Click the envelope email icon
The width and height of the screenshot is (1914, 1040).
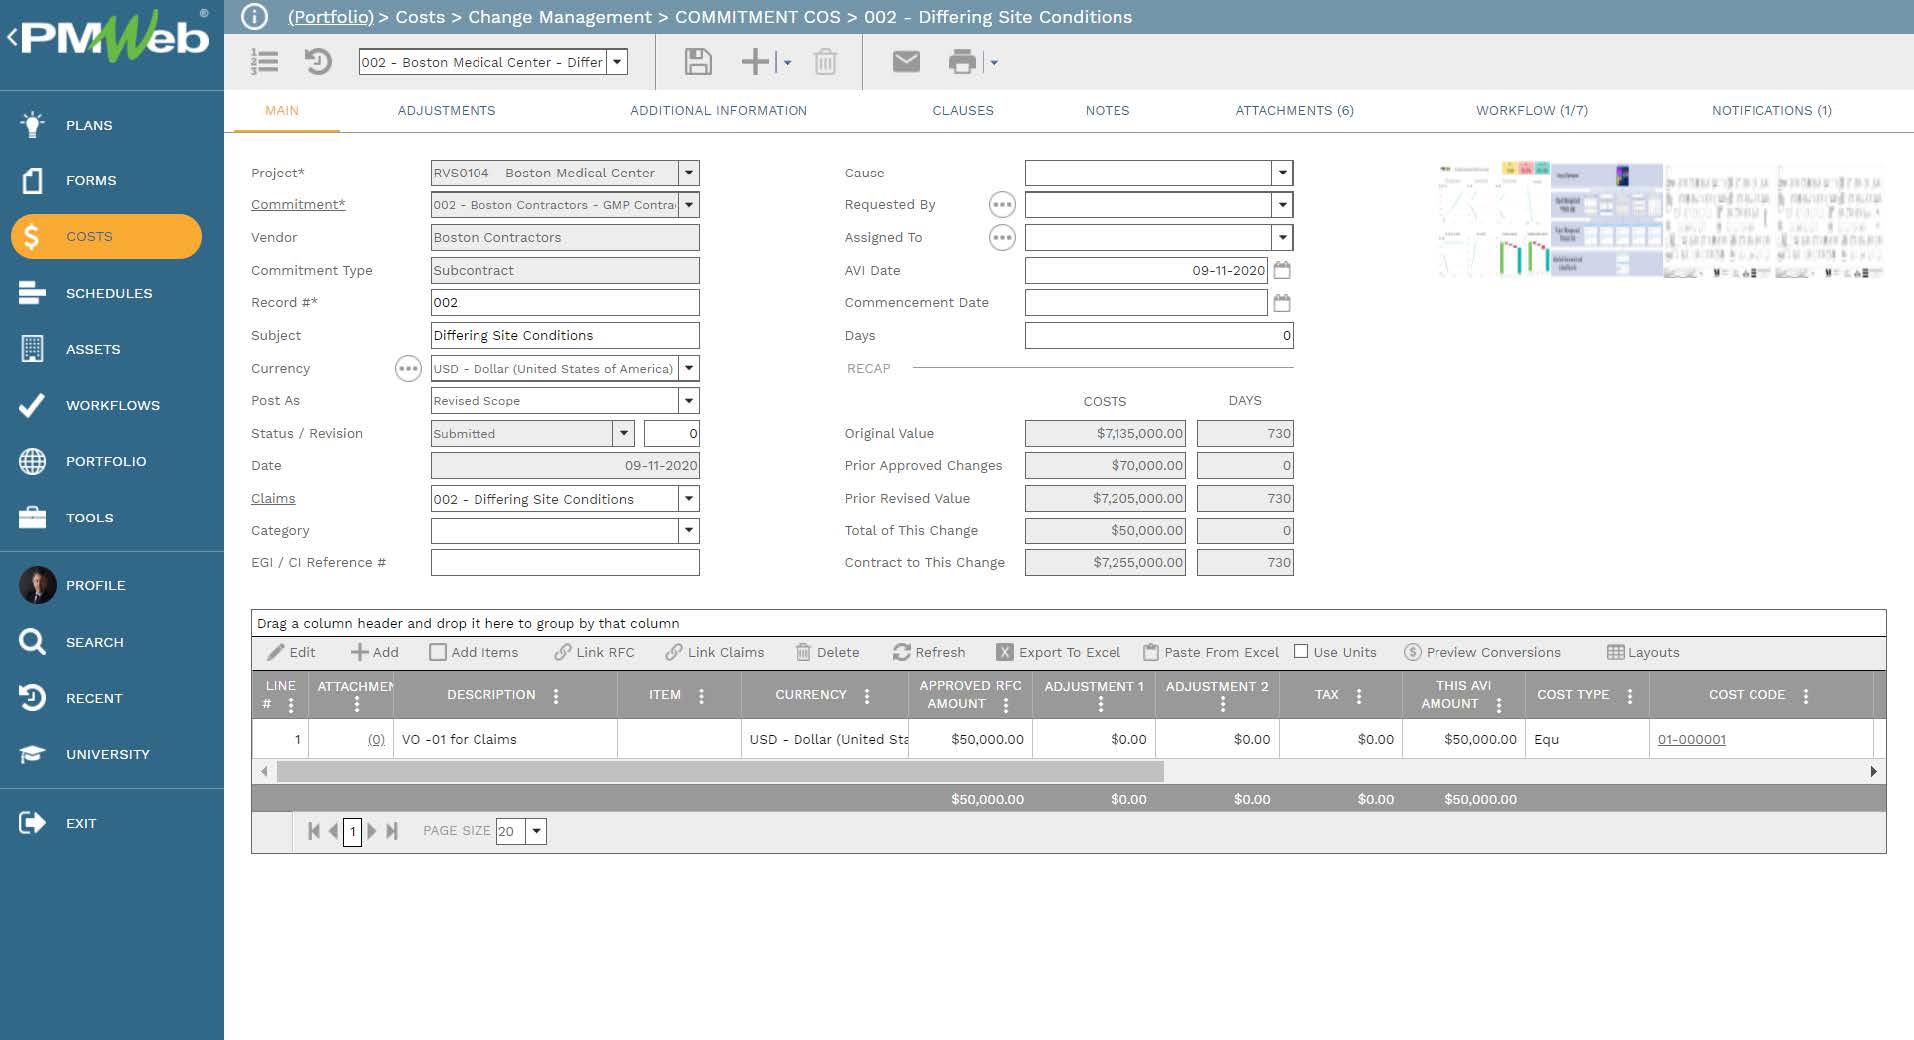click(905, 62)
